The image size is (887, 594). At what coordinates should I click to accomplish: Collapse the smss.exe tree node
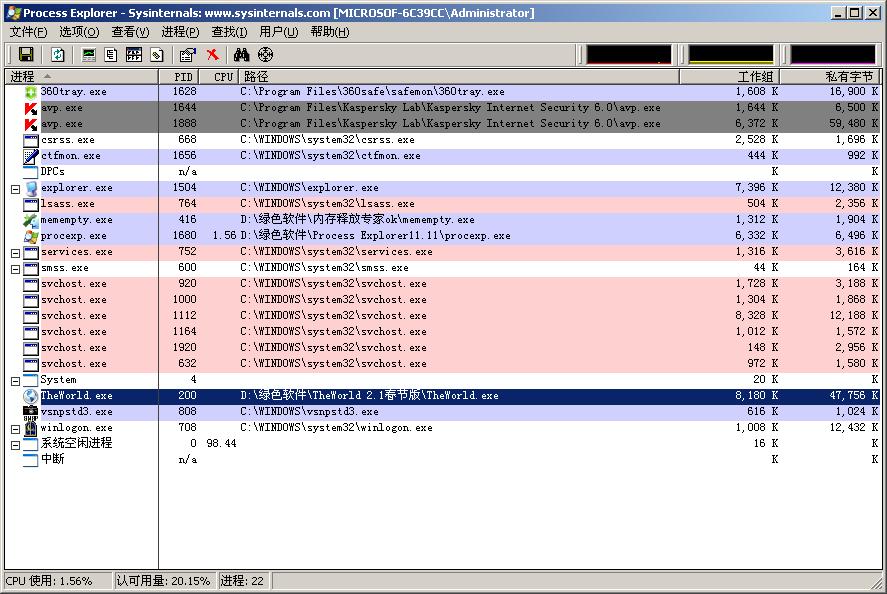pos(16,269)
